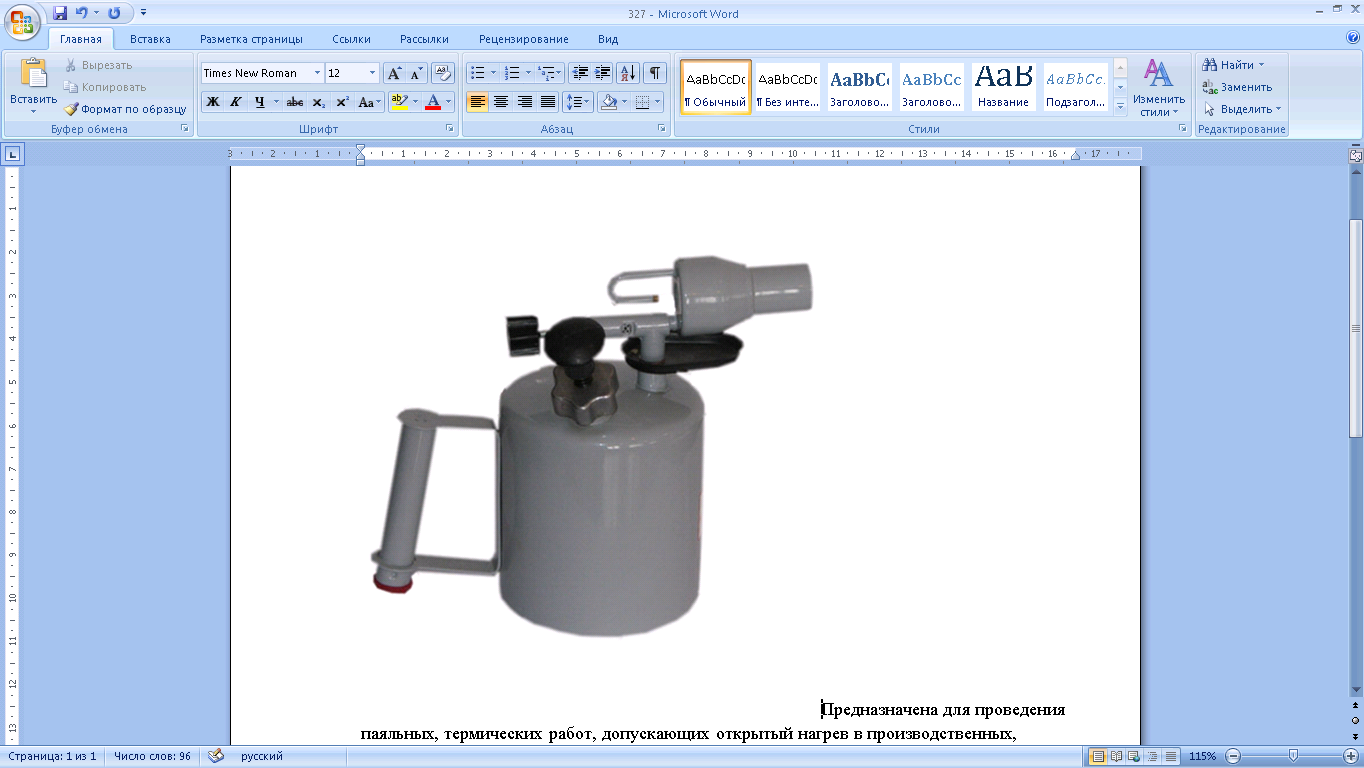Select Название style

click(1003, 87)
